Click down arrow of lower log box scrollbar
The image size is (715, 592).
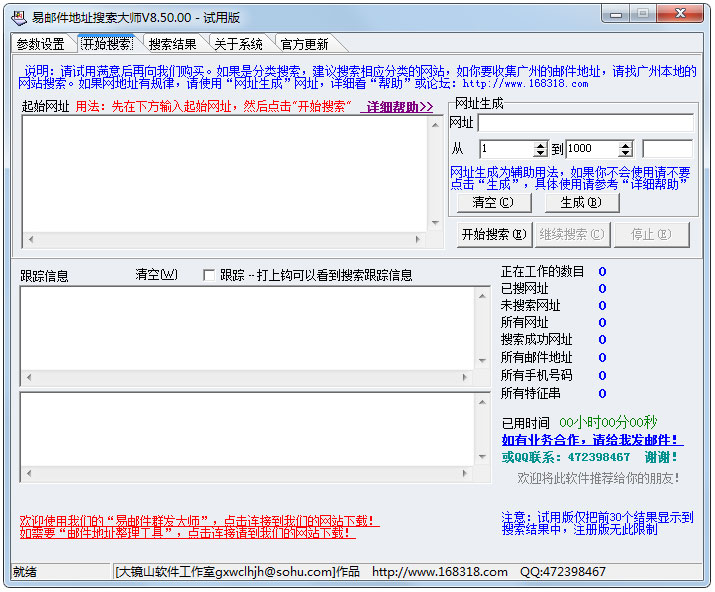[482, 457]
